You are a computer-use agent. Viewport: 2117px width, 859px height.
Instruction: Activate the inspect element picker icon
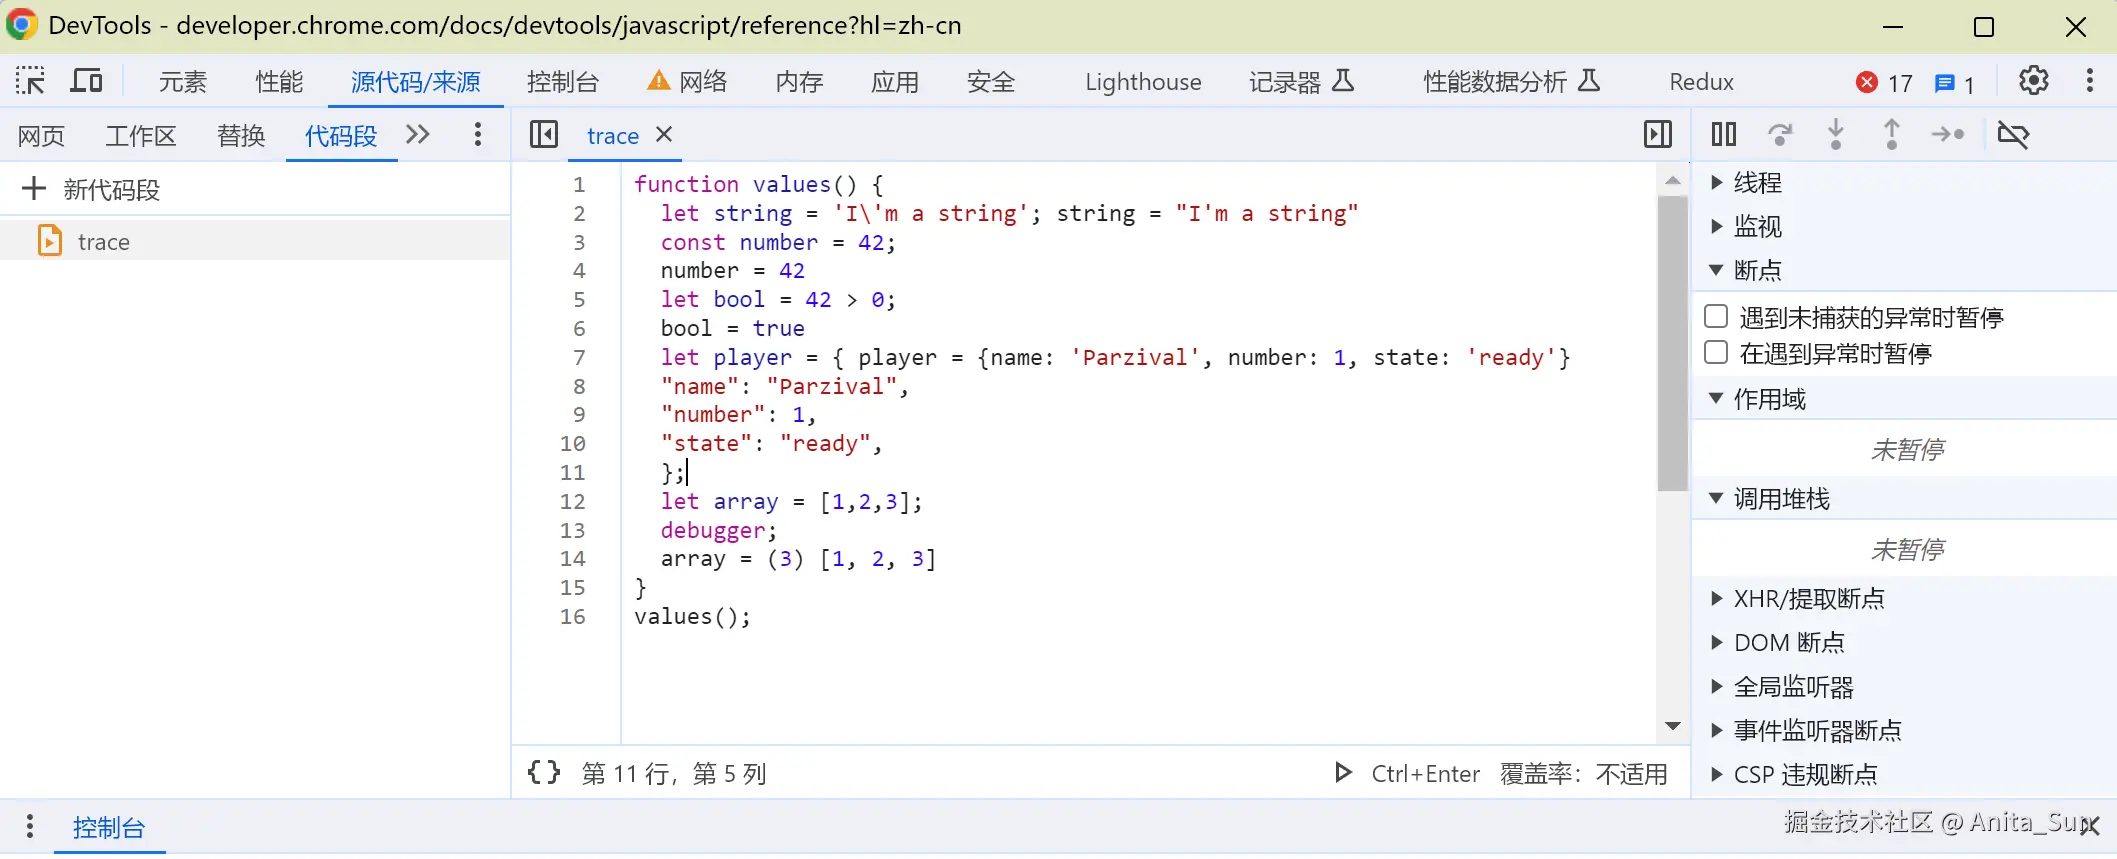tap(30, 81)
